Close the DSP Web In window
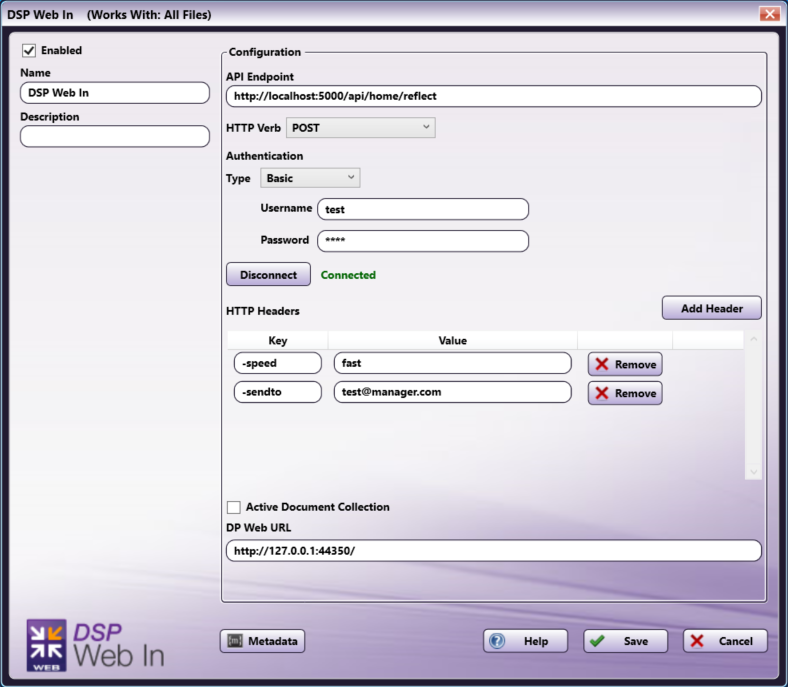The image size is (788, 687). tap(769, 14)
